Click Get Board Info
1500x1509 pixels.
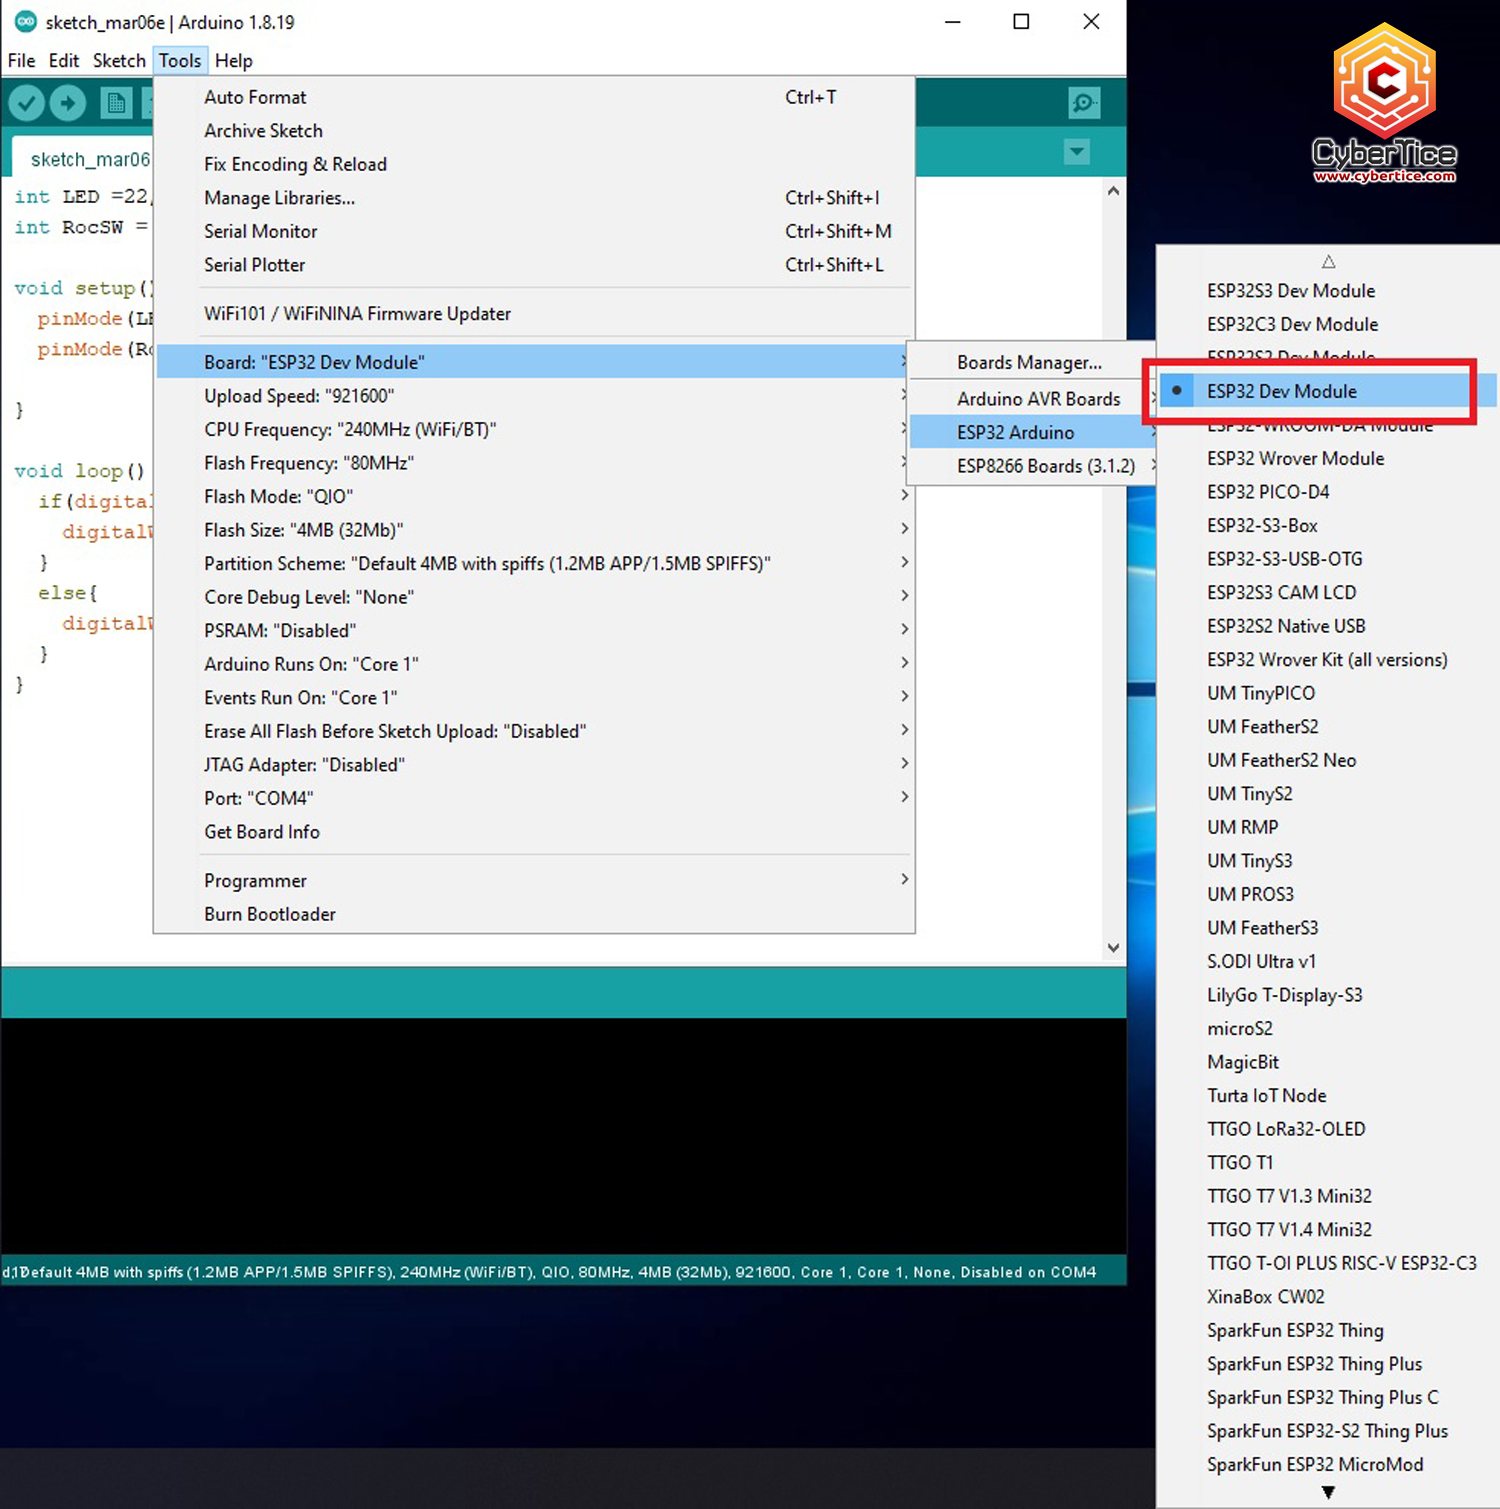[261, 831]
